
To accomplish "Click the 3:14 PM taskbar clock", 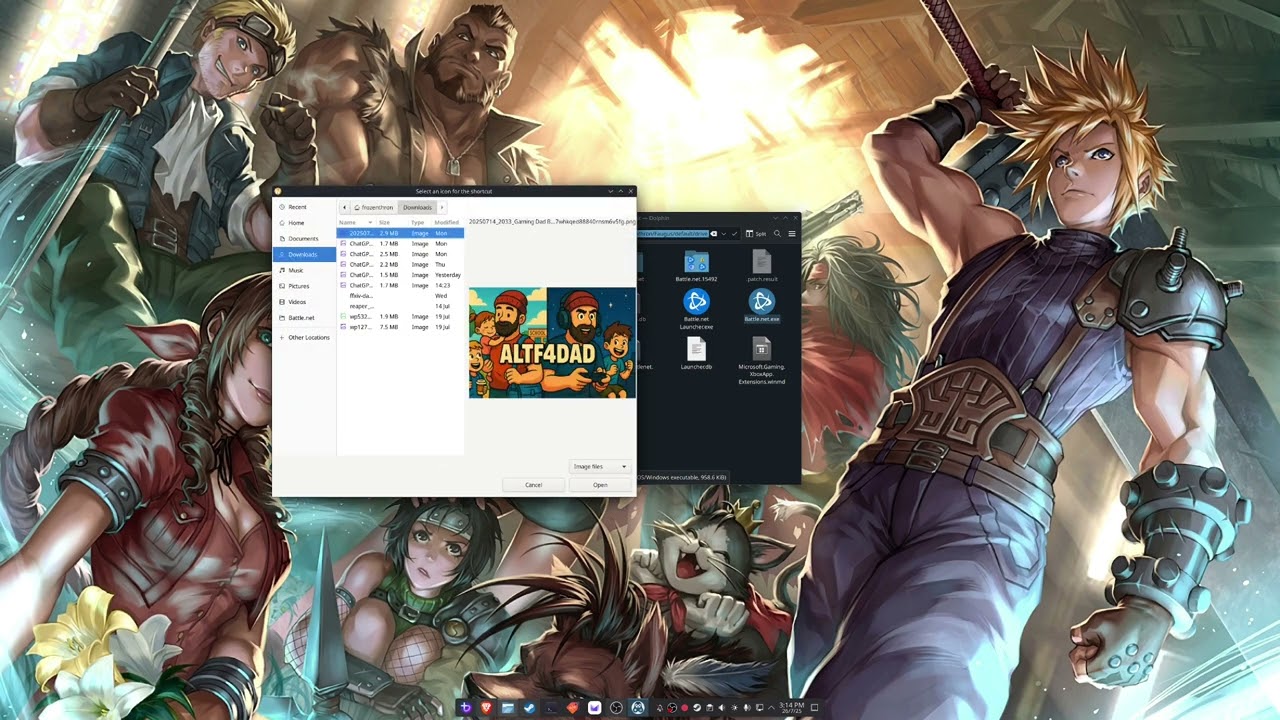I will [792, 707].
